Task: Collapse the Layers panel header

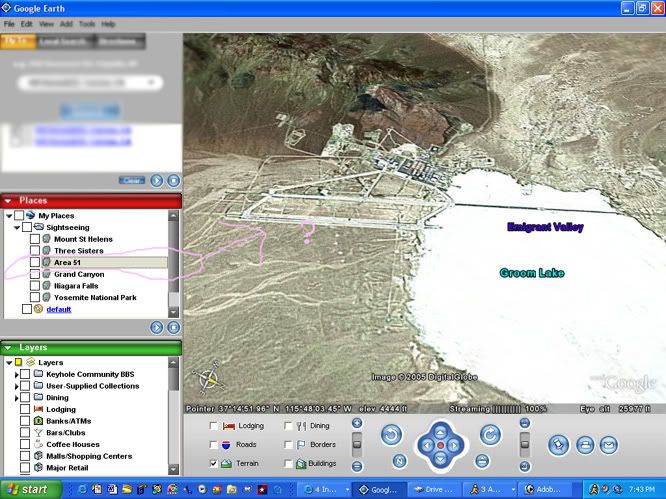Action: pos(8,348)
